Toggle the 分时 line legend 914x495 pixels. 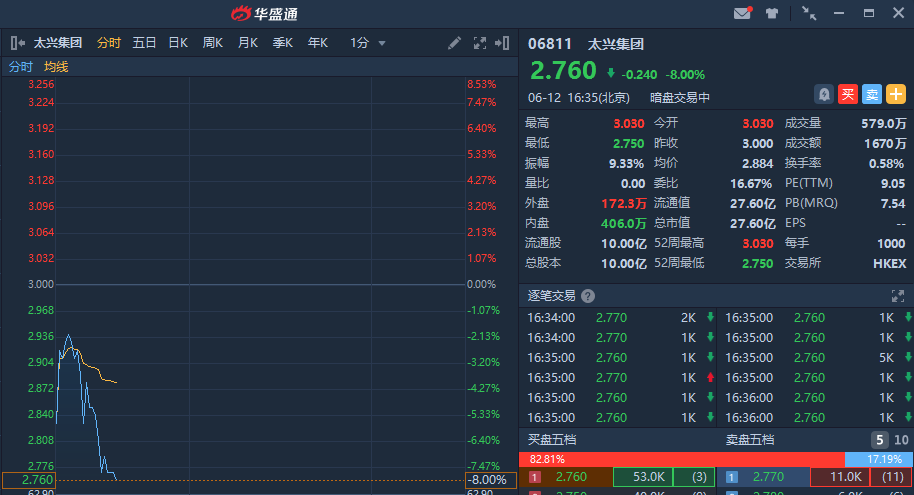(x=20, y=66)
